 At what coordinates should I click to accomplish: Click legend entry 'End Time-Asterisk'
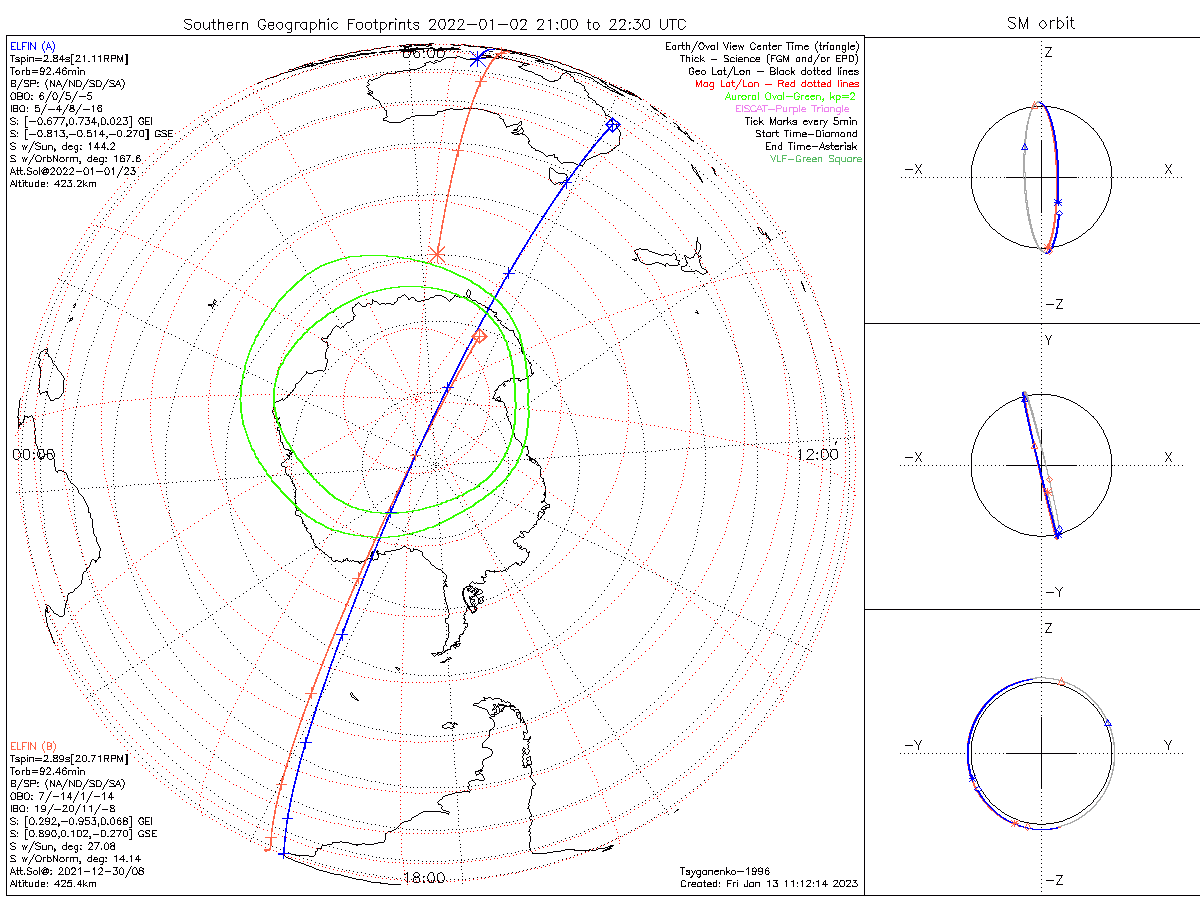pyautogui.click(x=811, y=146)
